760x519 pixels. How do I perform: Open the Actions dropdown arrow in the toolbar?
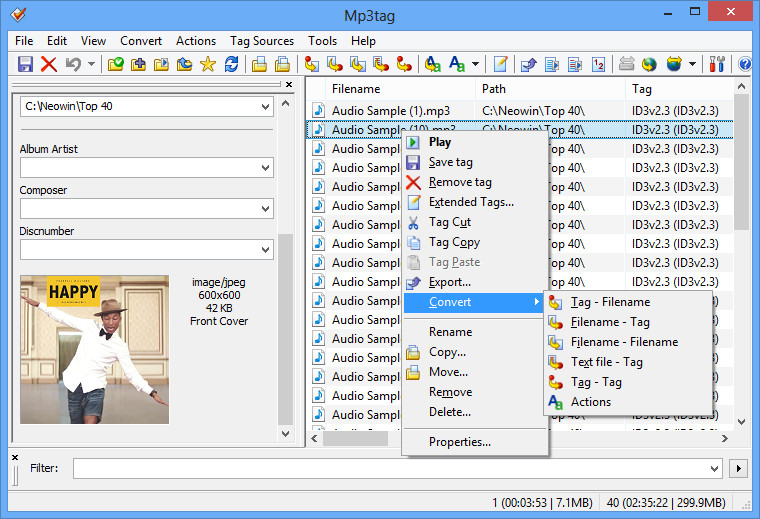475,64
